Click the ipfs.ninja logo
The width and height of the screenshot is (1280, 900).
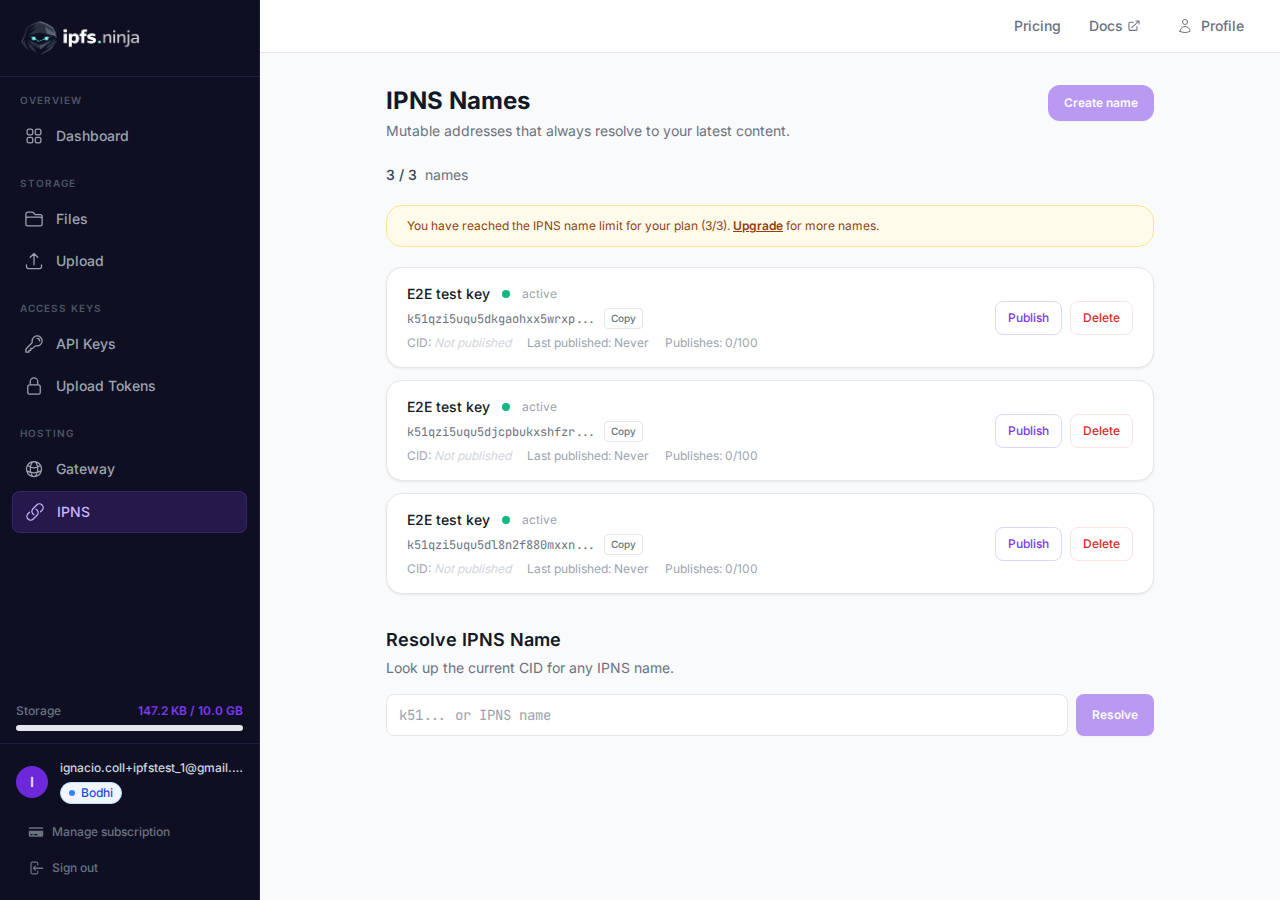click(80, 37)
